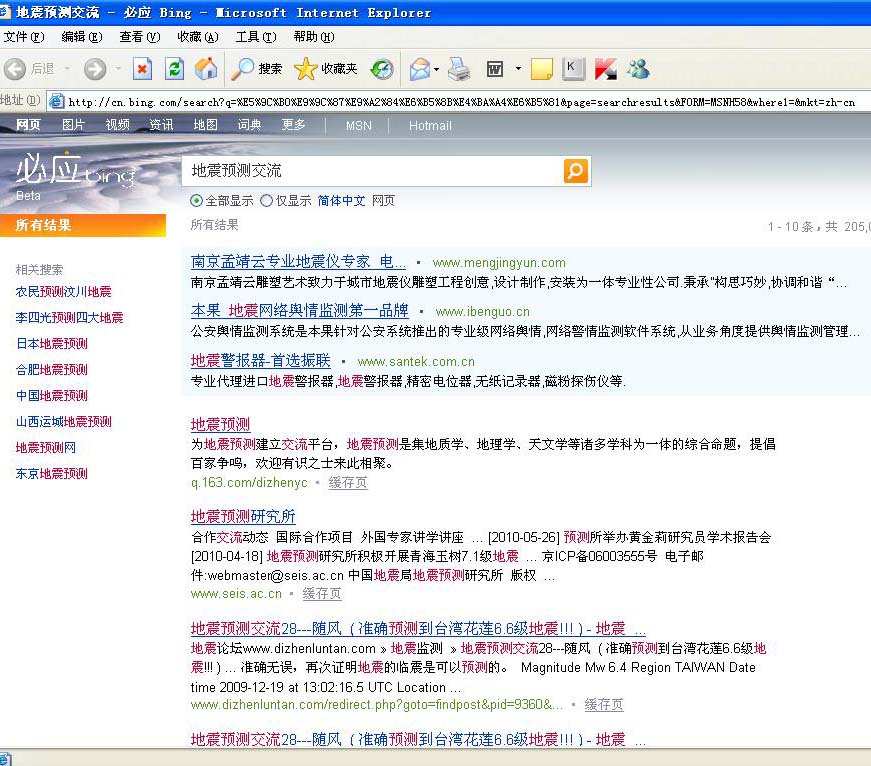
Task: Open the 地震预测 result title link
Action: click(221, 424)
